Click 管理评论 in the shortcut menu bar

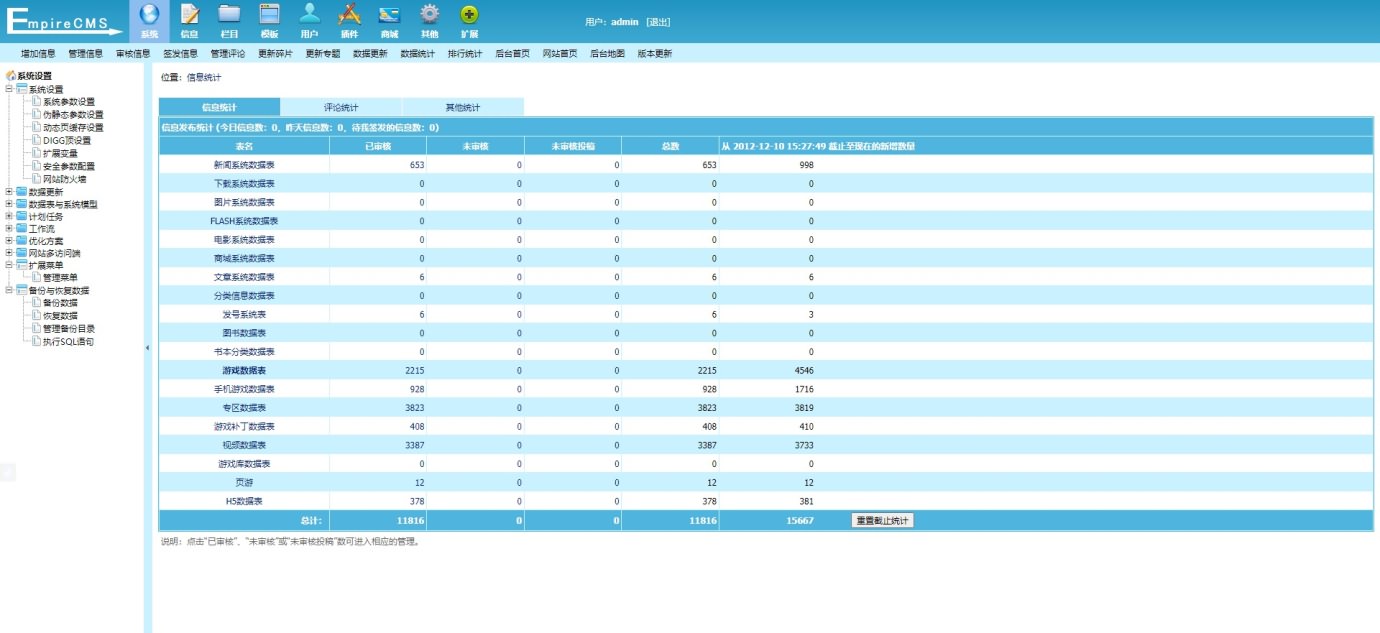[228, 54]
